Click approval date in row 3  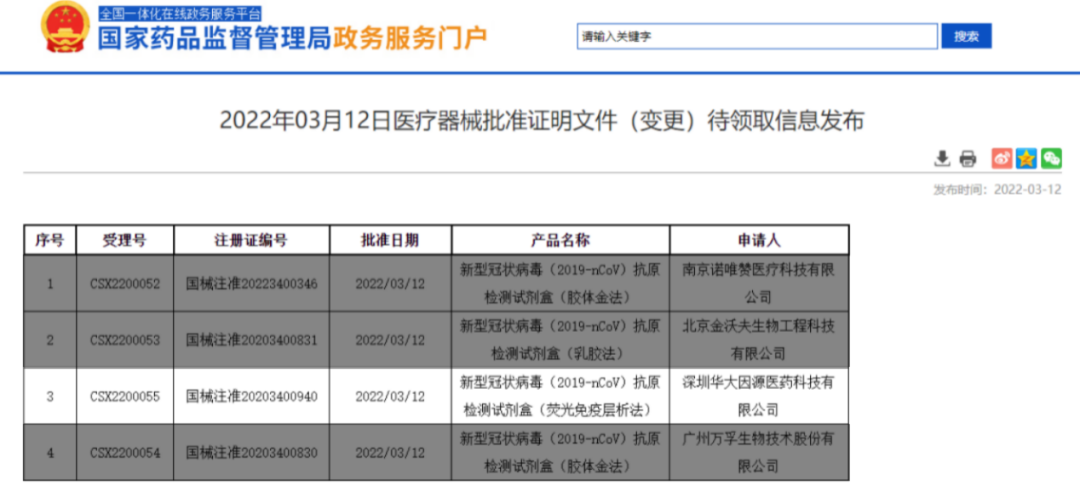pyautogui.click(x=390, y=397)
